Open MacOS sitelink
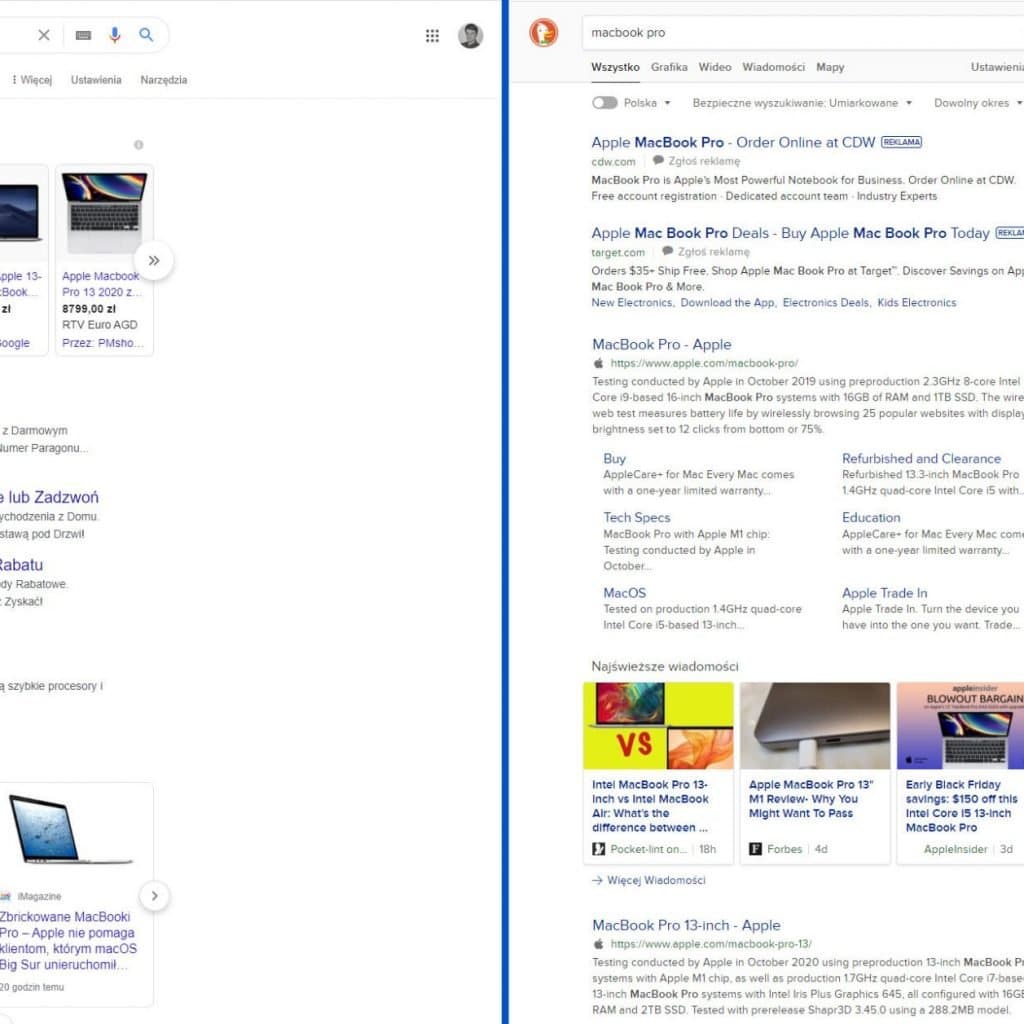This screenshot has height=1024, width=1024. coord(624,593)
